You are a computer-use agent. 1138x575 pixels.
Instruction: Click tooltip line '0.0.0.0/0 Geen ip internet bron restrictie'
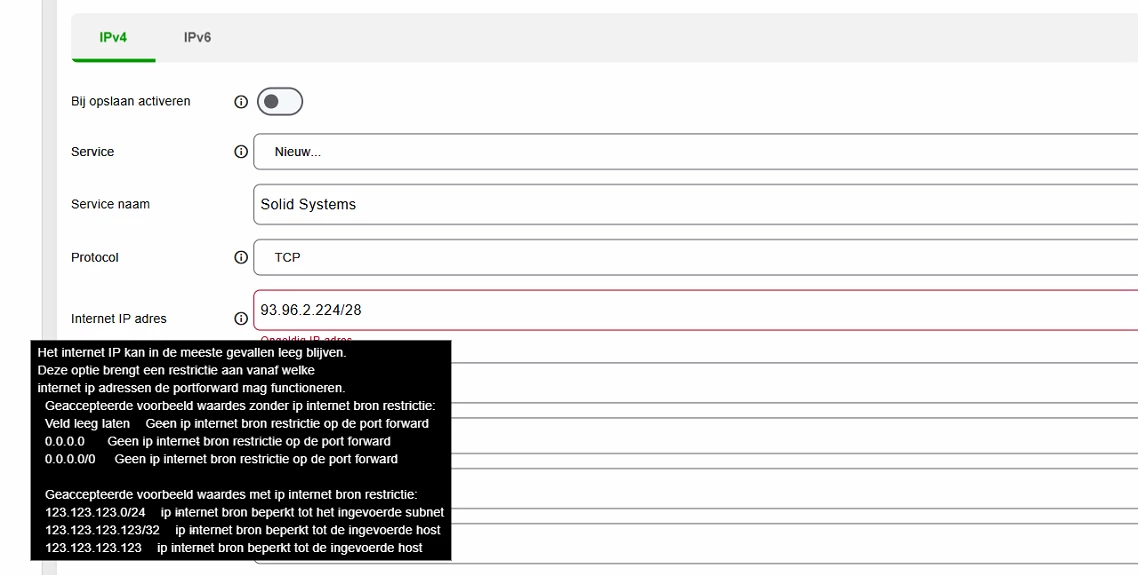pos(221,459)
